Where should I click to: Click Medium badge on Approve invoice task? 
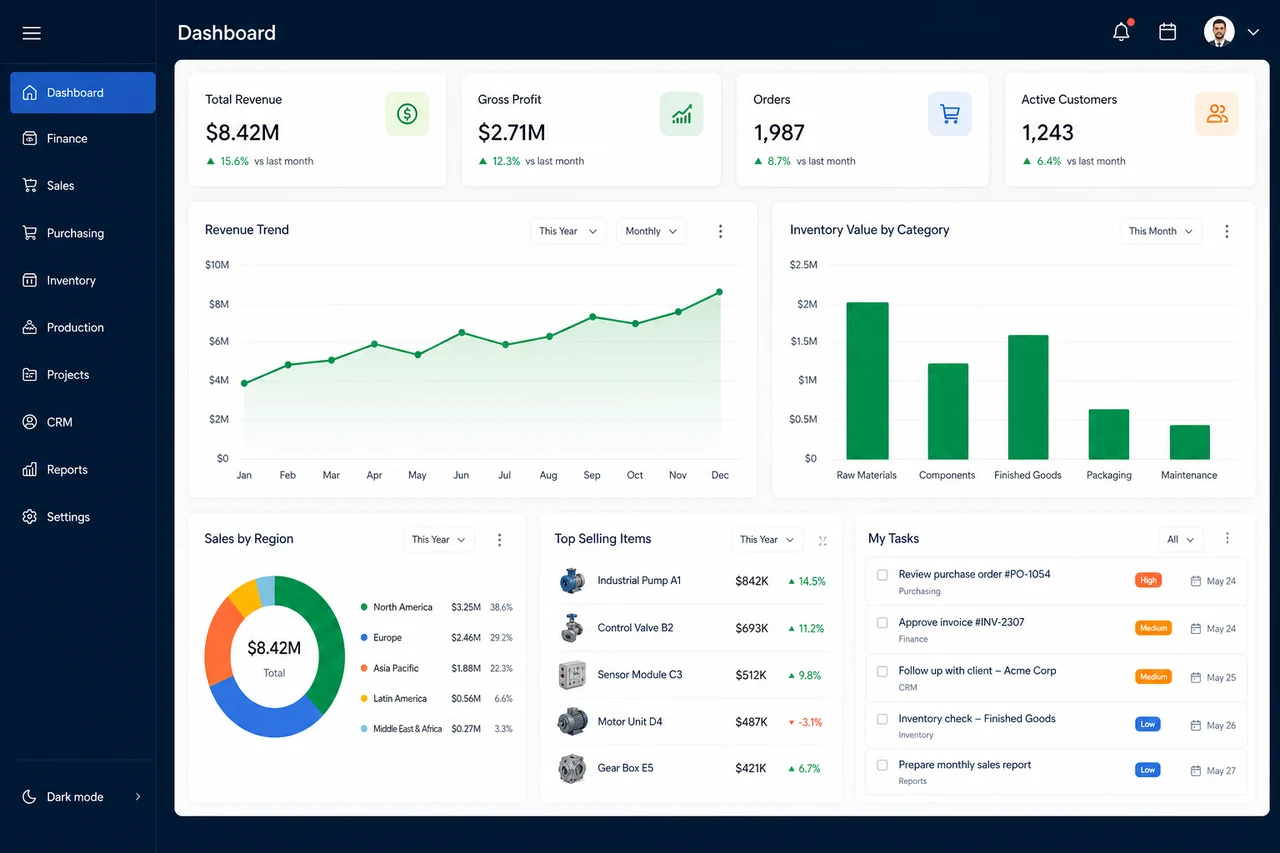(1153, 628)
